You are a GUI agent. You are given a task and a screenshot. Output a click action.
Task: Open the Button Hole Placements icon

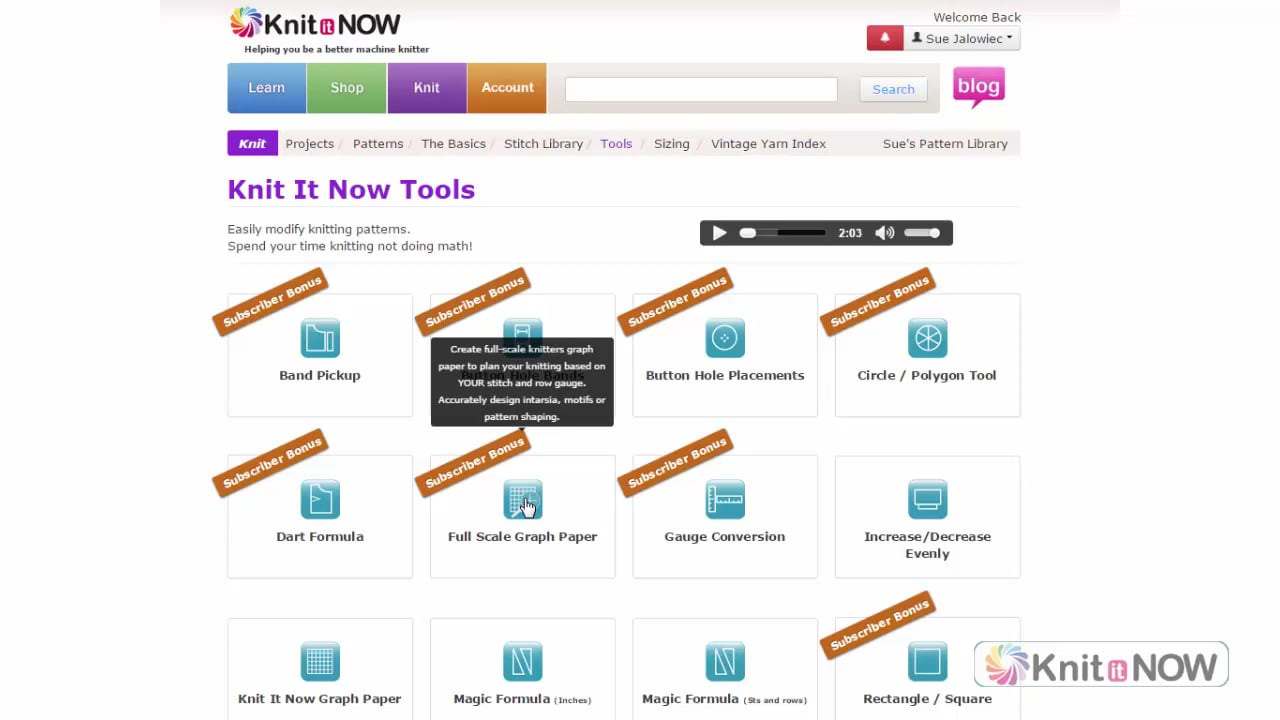(x=725, y=338)
